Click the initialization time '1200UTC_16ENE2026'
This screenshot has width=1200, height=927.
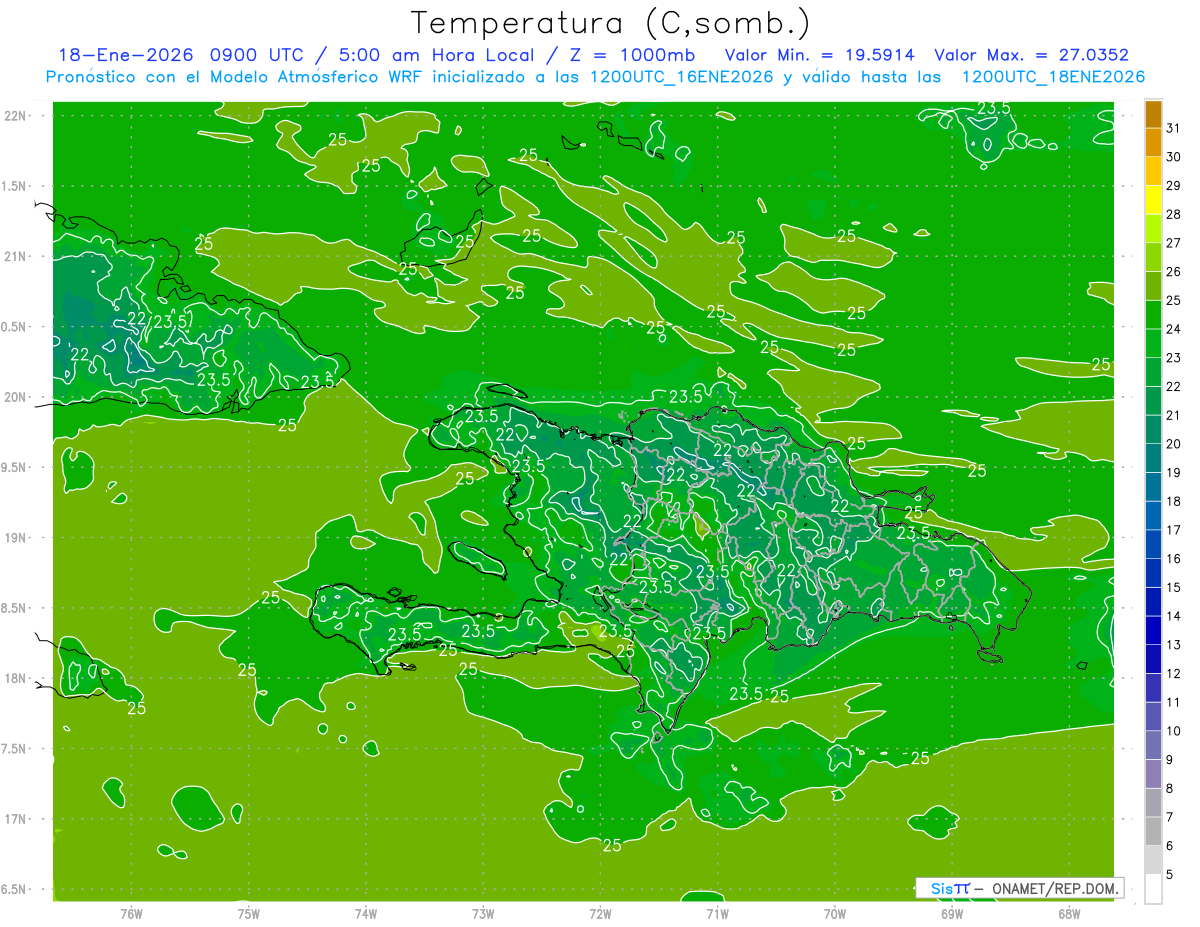point(681,77)
